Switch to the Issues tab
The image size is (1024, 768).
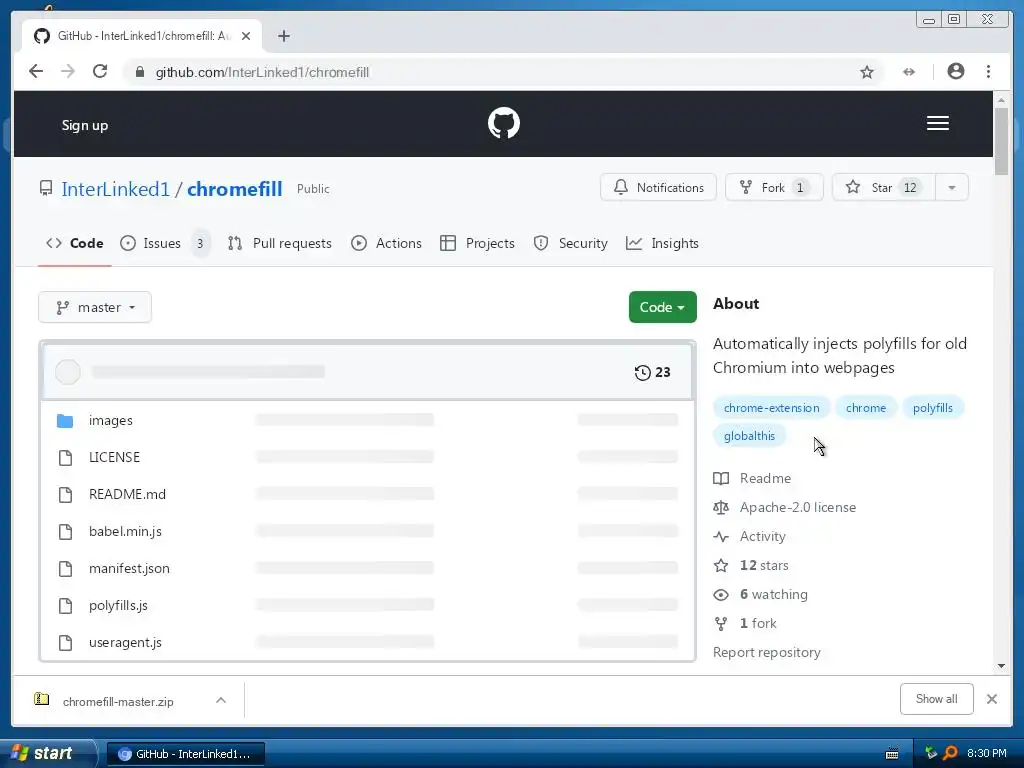coord(165,244)
